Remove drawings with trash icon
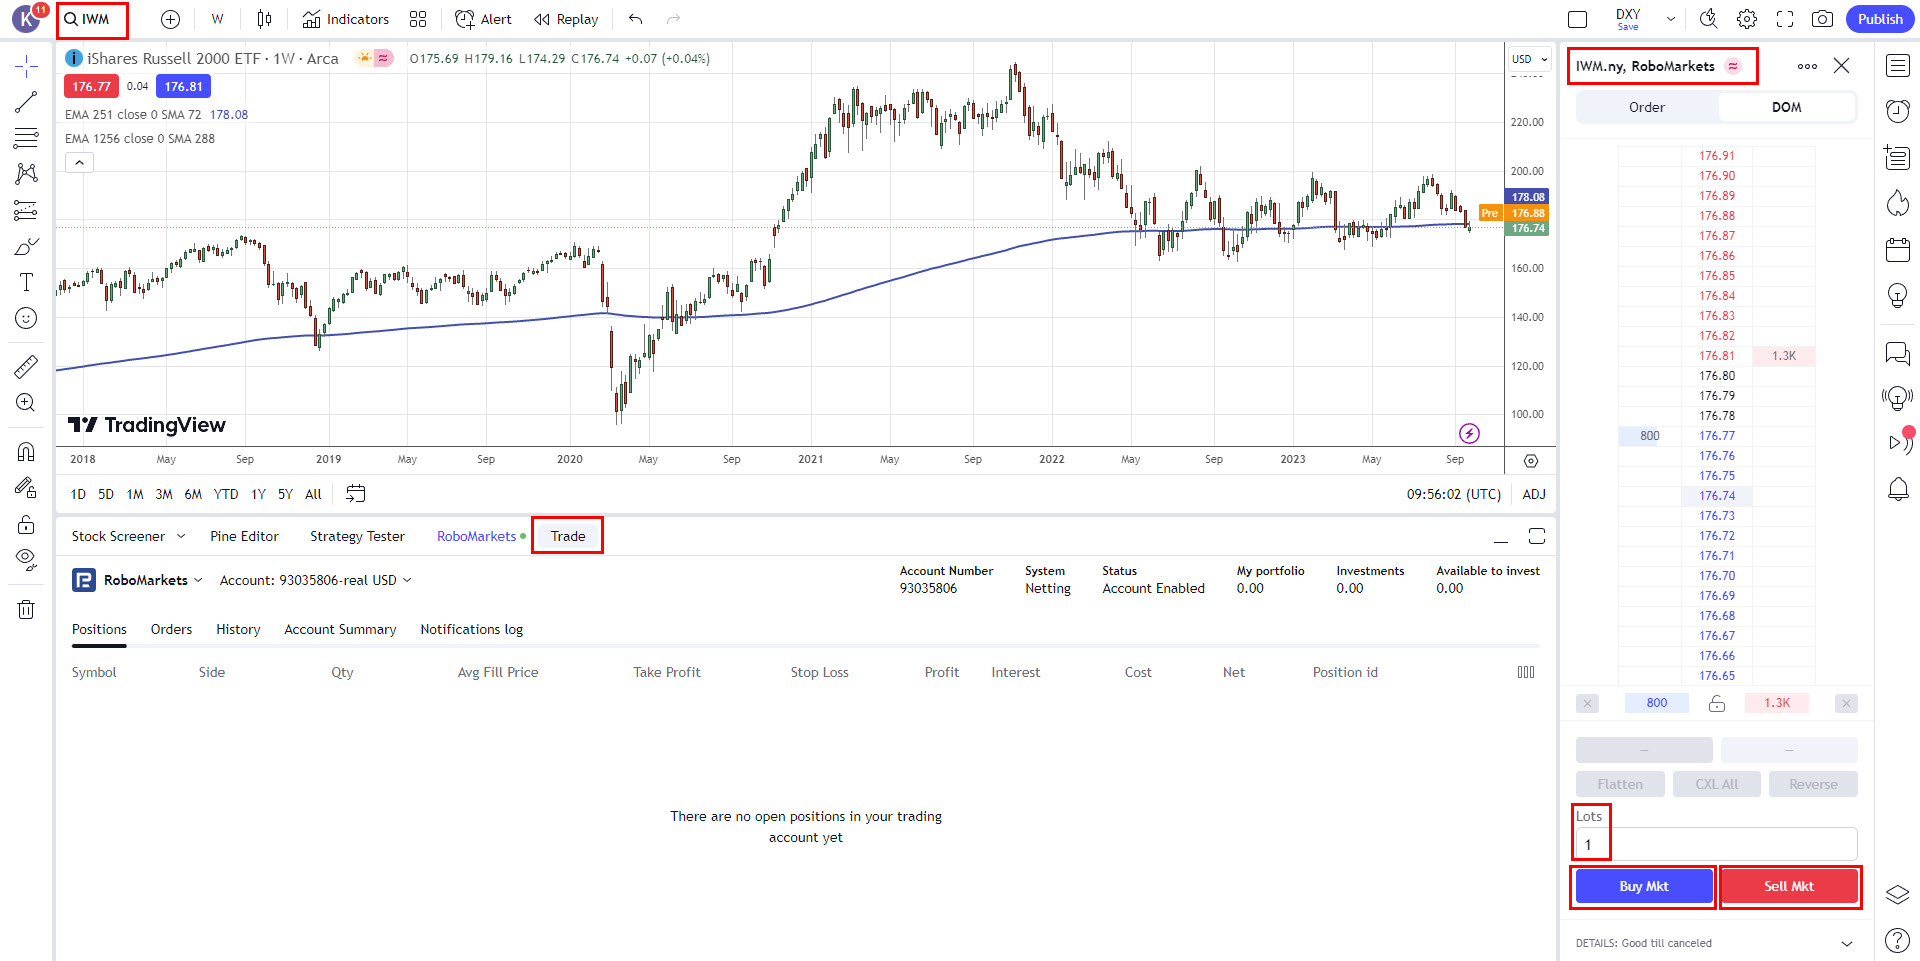Screen dimensions: 1920x961 (x=26, y=609)
